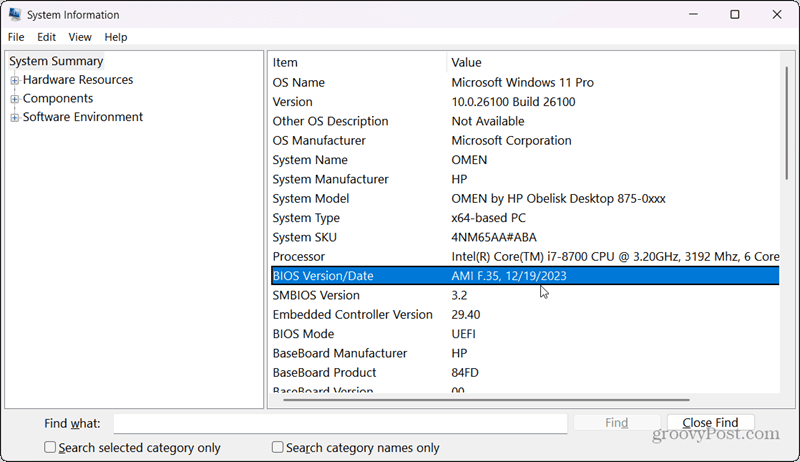Click the value Microsoft Corporation
This screenshot has width=800, height=462.
[511, 140]
